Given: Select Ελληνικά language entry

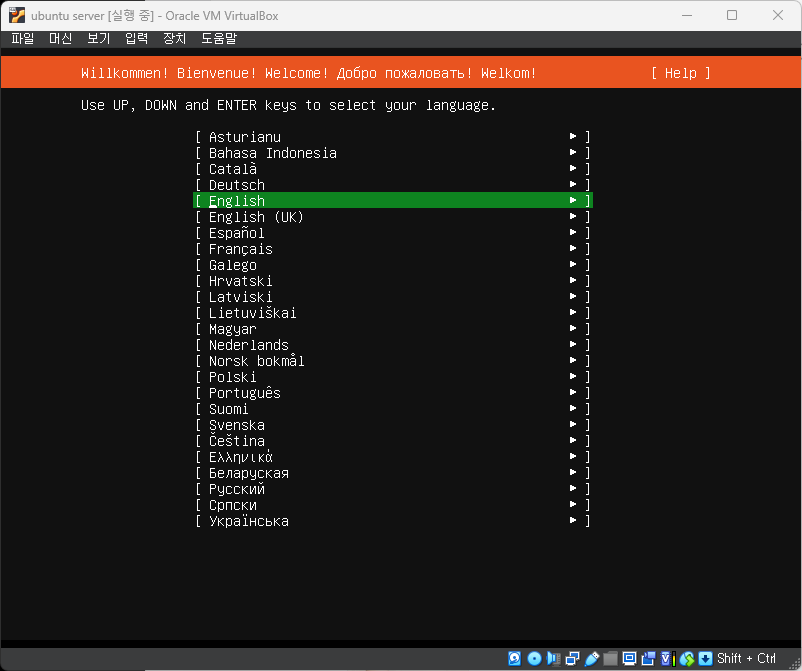Looking at the screenshot, I should point(393,457).
